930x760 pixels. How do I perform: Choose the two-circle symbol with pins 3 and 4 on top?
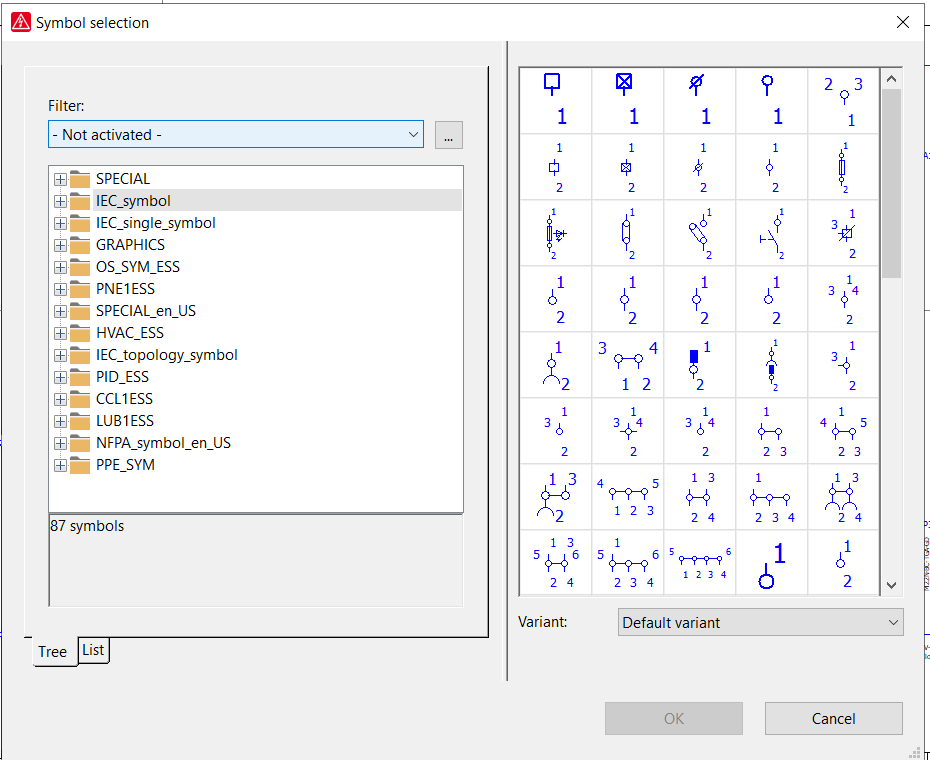[627, 365]
